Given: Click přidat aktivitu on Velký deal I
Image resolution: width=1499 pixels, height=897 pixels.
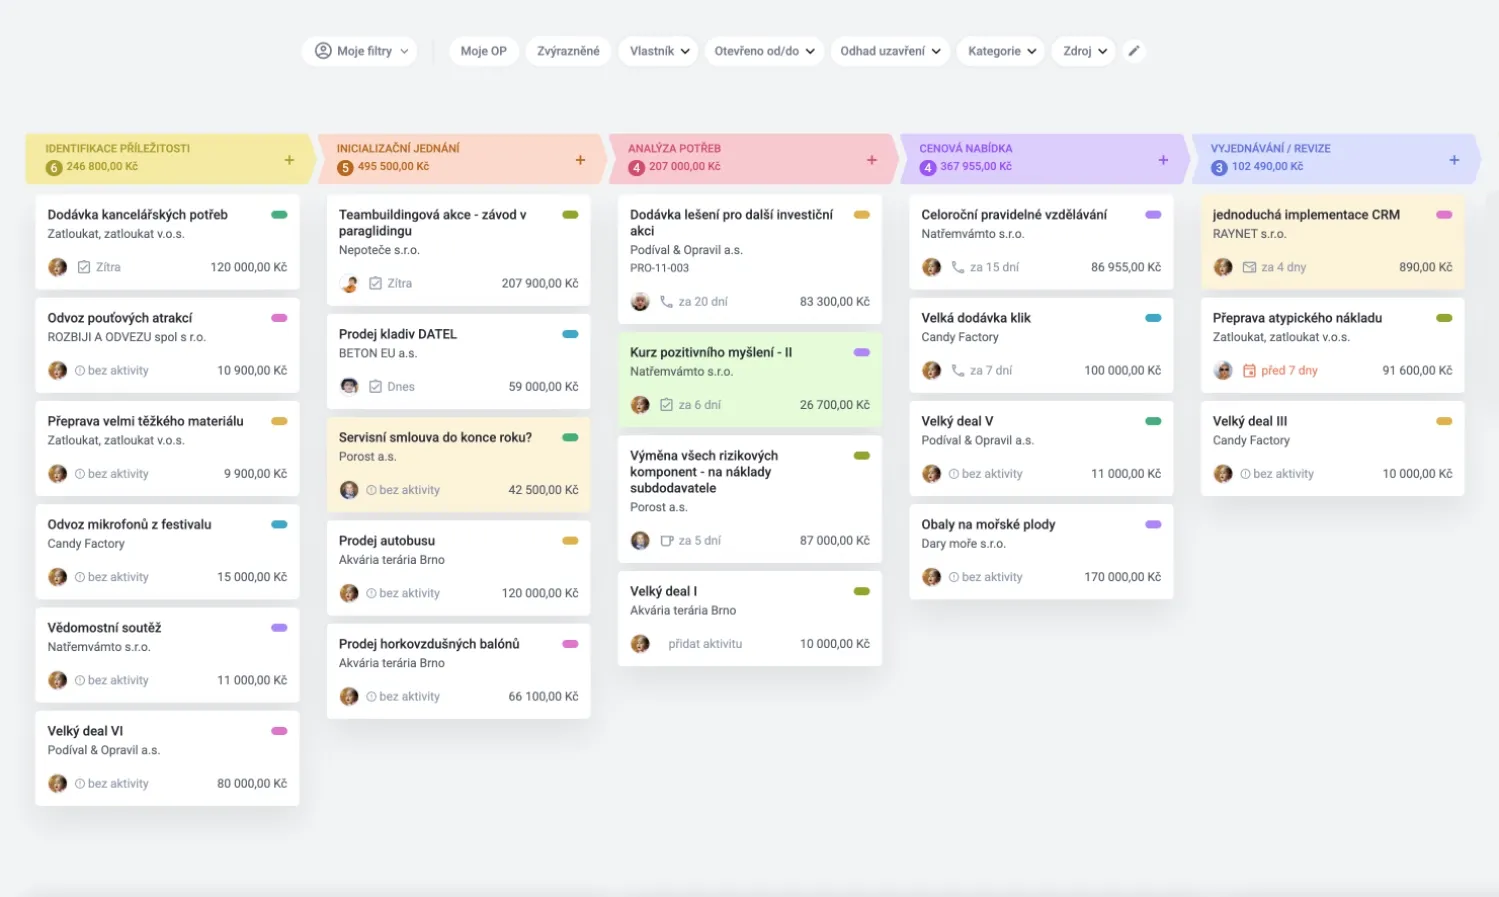Looking at the screenshot, I should pyautogui.click(x=705, y=644).
